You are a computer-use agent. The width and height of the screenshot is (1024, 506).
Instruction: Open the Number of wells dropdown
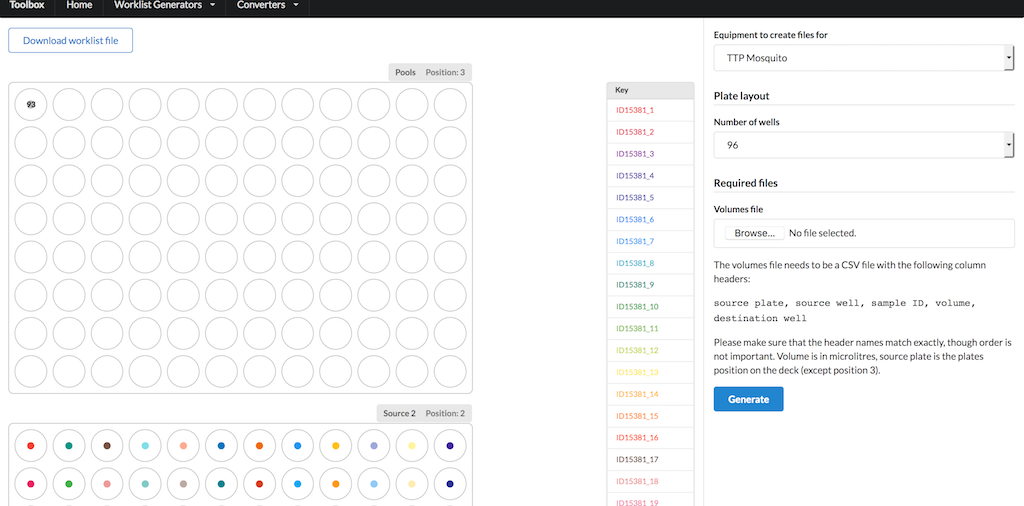(x=863, y=145)
